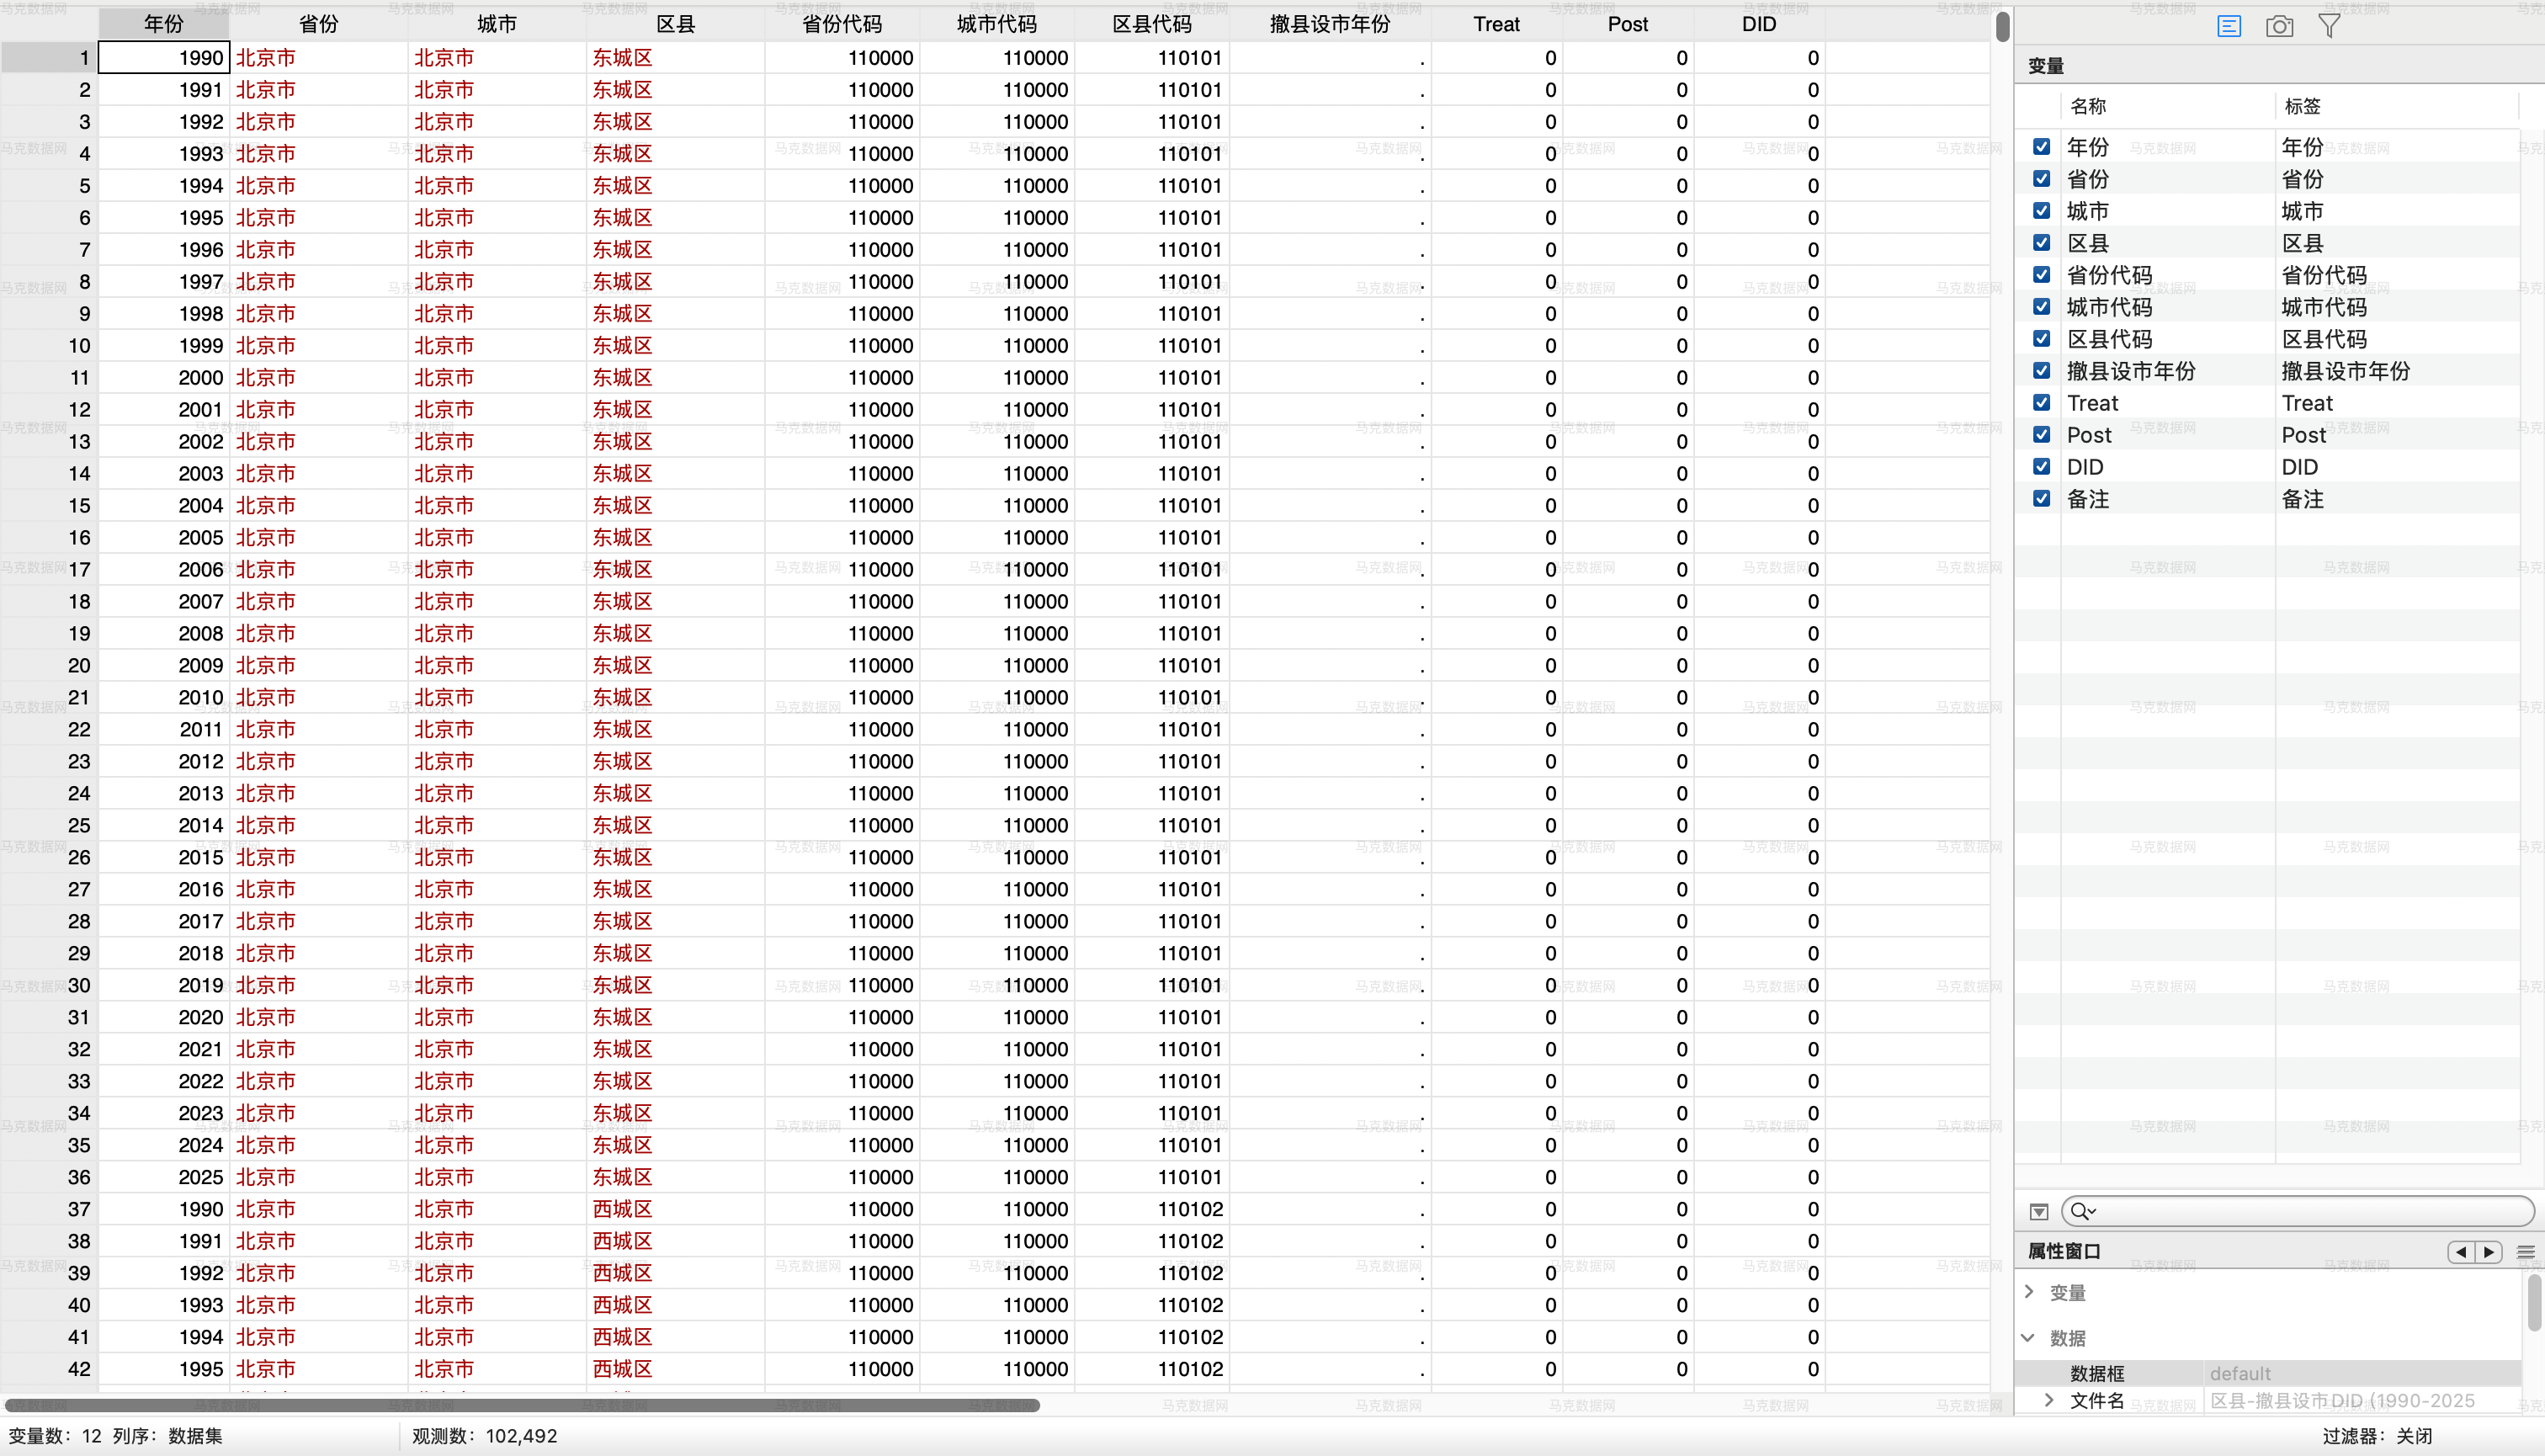Click the snapshot camera icon
Screen dimensions: 2545x1456
pyautogui.click(x=2279, y=26)
